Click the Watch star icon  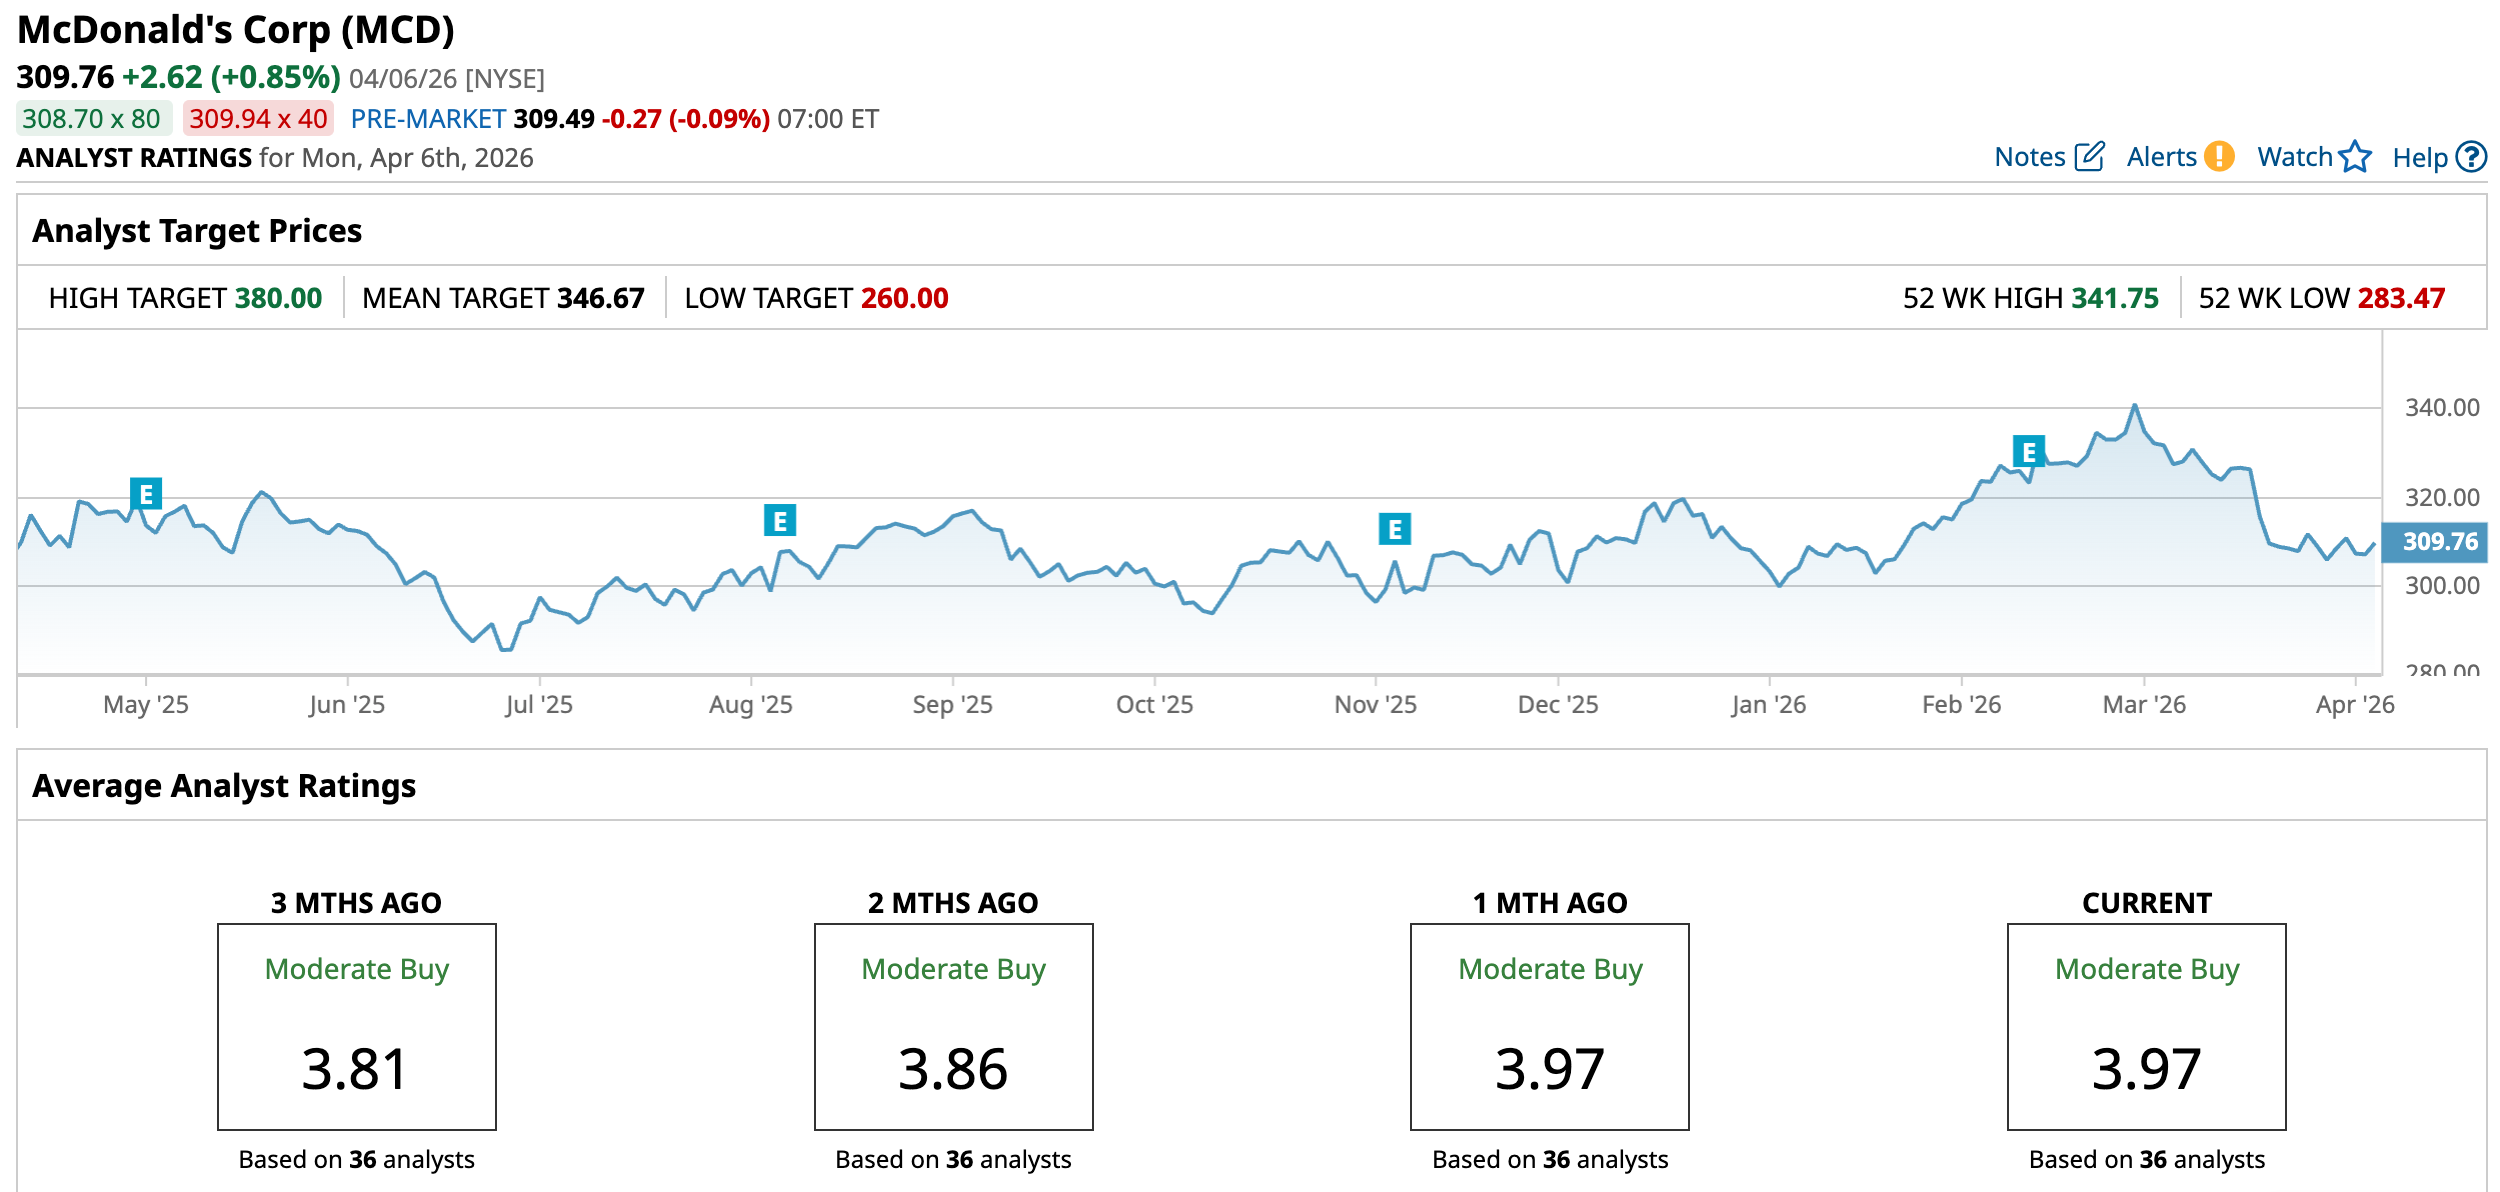tap(2355, 157)
